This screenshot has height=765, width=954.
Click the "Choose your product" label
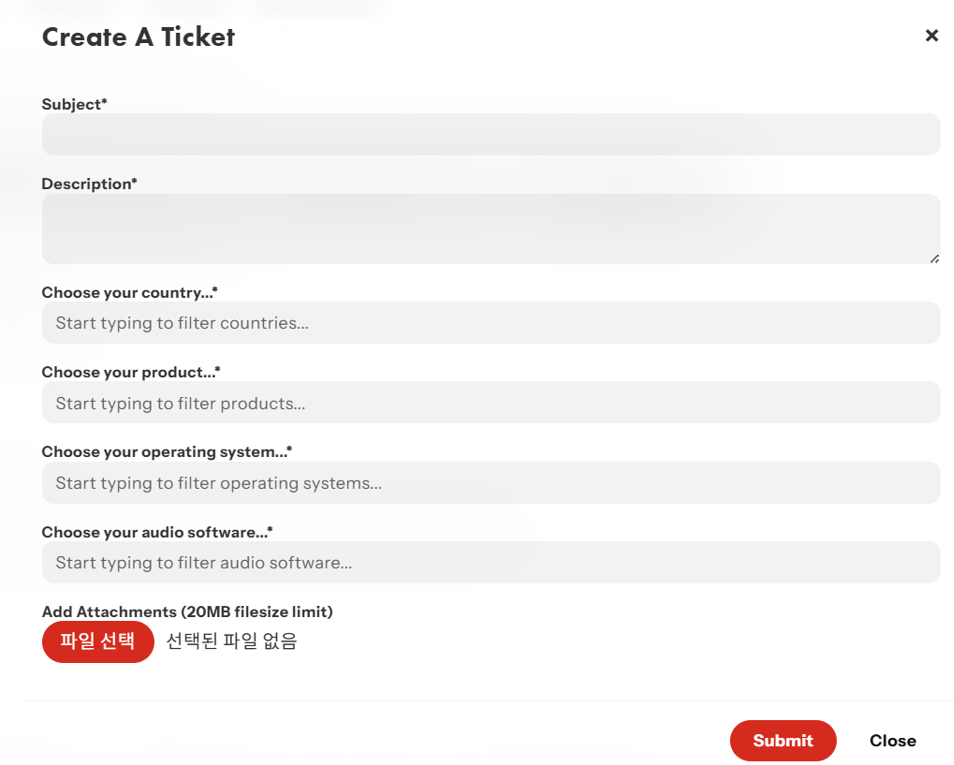click(130, 372)
